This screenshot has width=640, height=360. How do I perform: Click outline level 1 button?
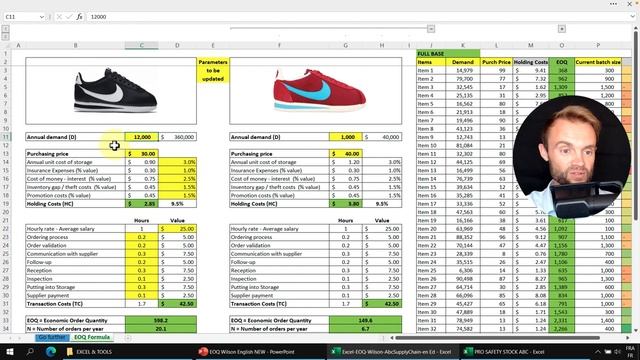point(5,29)
